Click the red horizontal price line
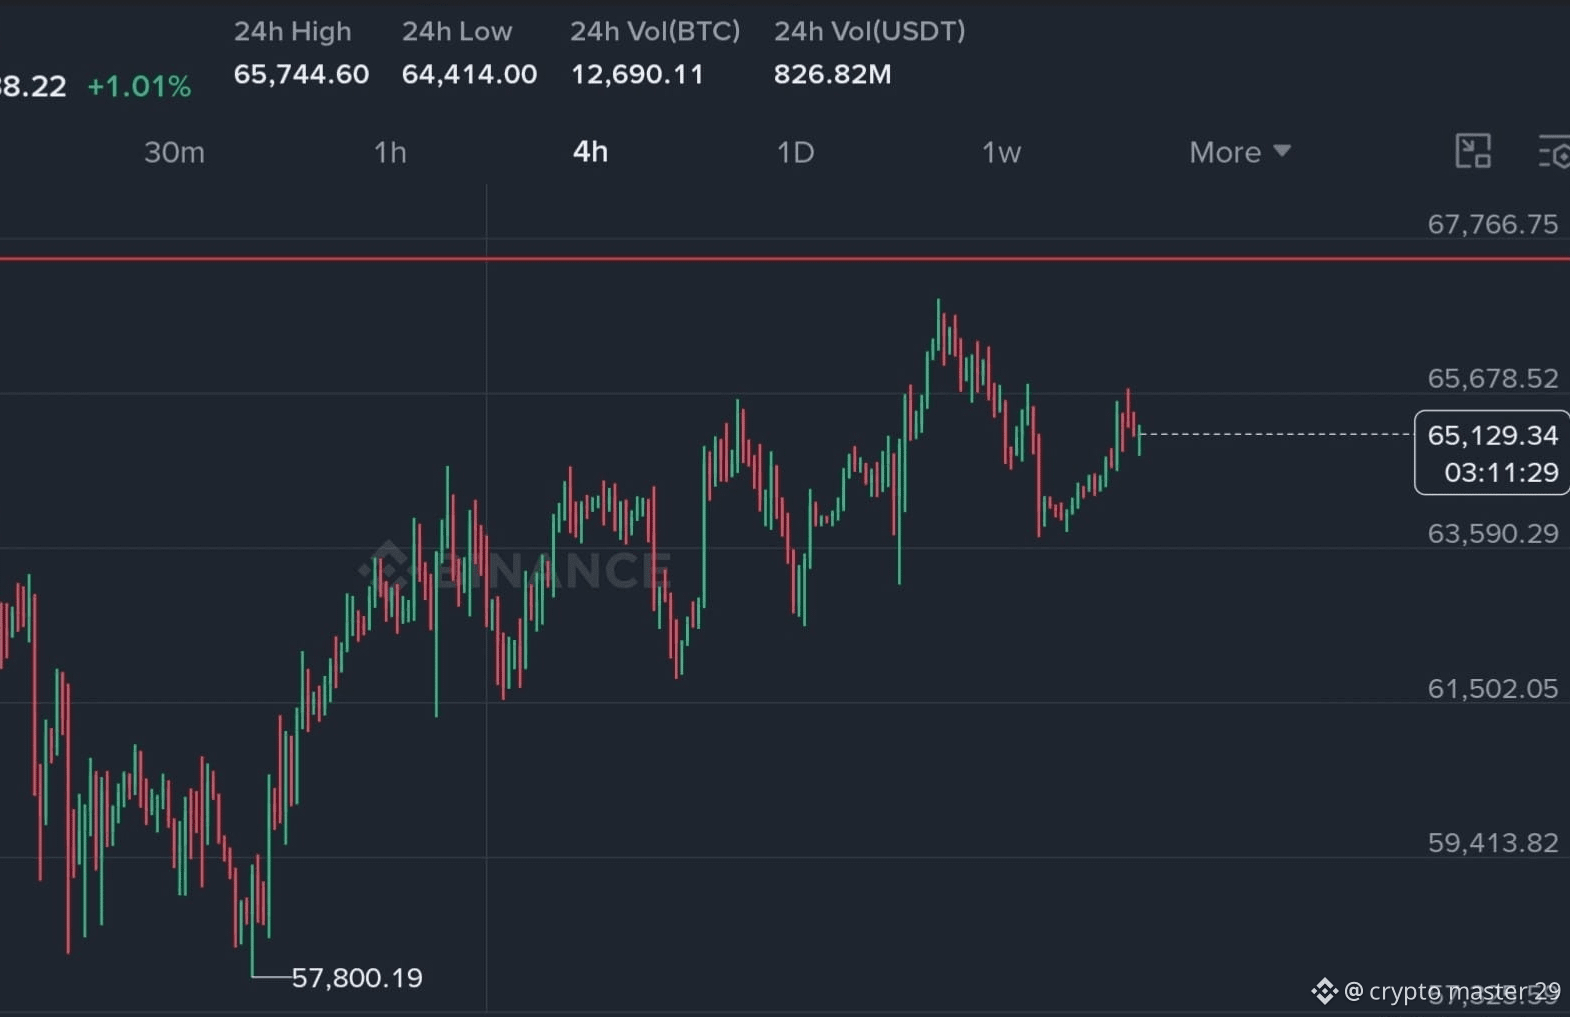The width and height of the screenshot is (1570, 1017). (785, 259)
